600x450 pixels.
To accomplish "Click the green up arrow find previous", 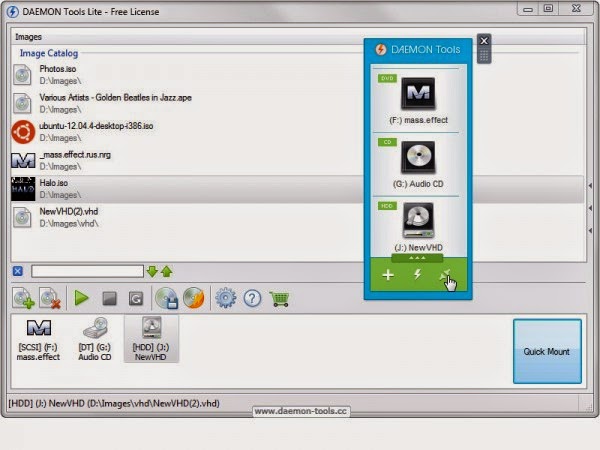I will point(166,271).
